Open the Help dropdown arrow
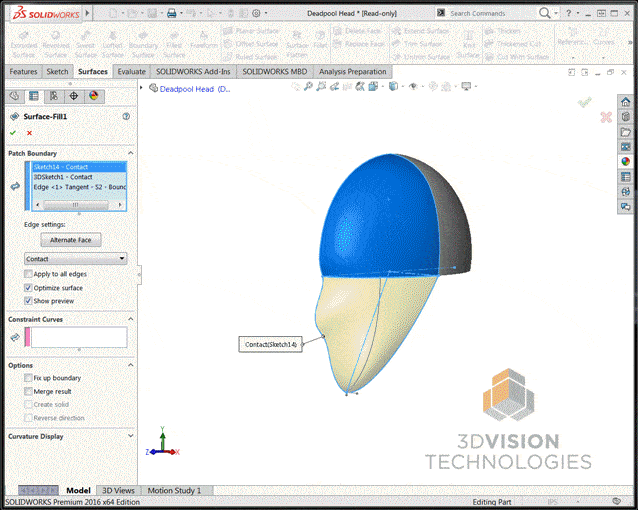Image resolution: width=638 pixels, height=510 pixels. pos(577,13)
